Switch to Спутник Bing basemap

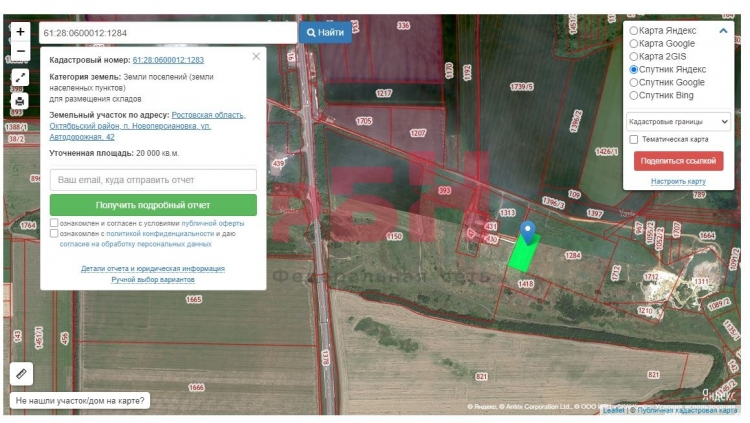click(634, 95)
